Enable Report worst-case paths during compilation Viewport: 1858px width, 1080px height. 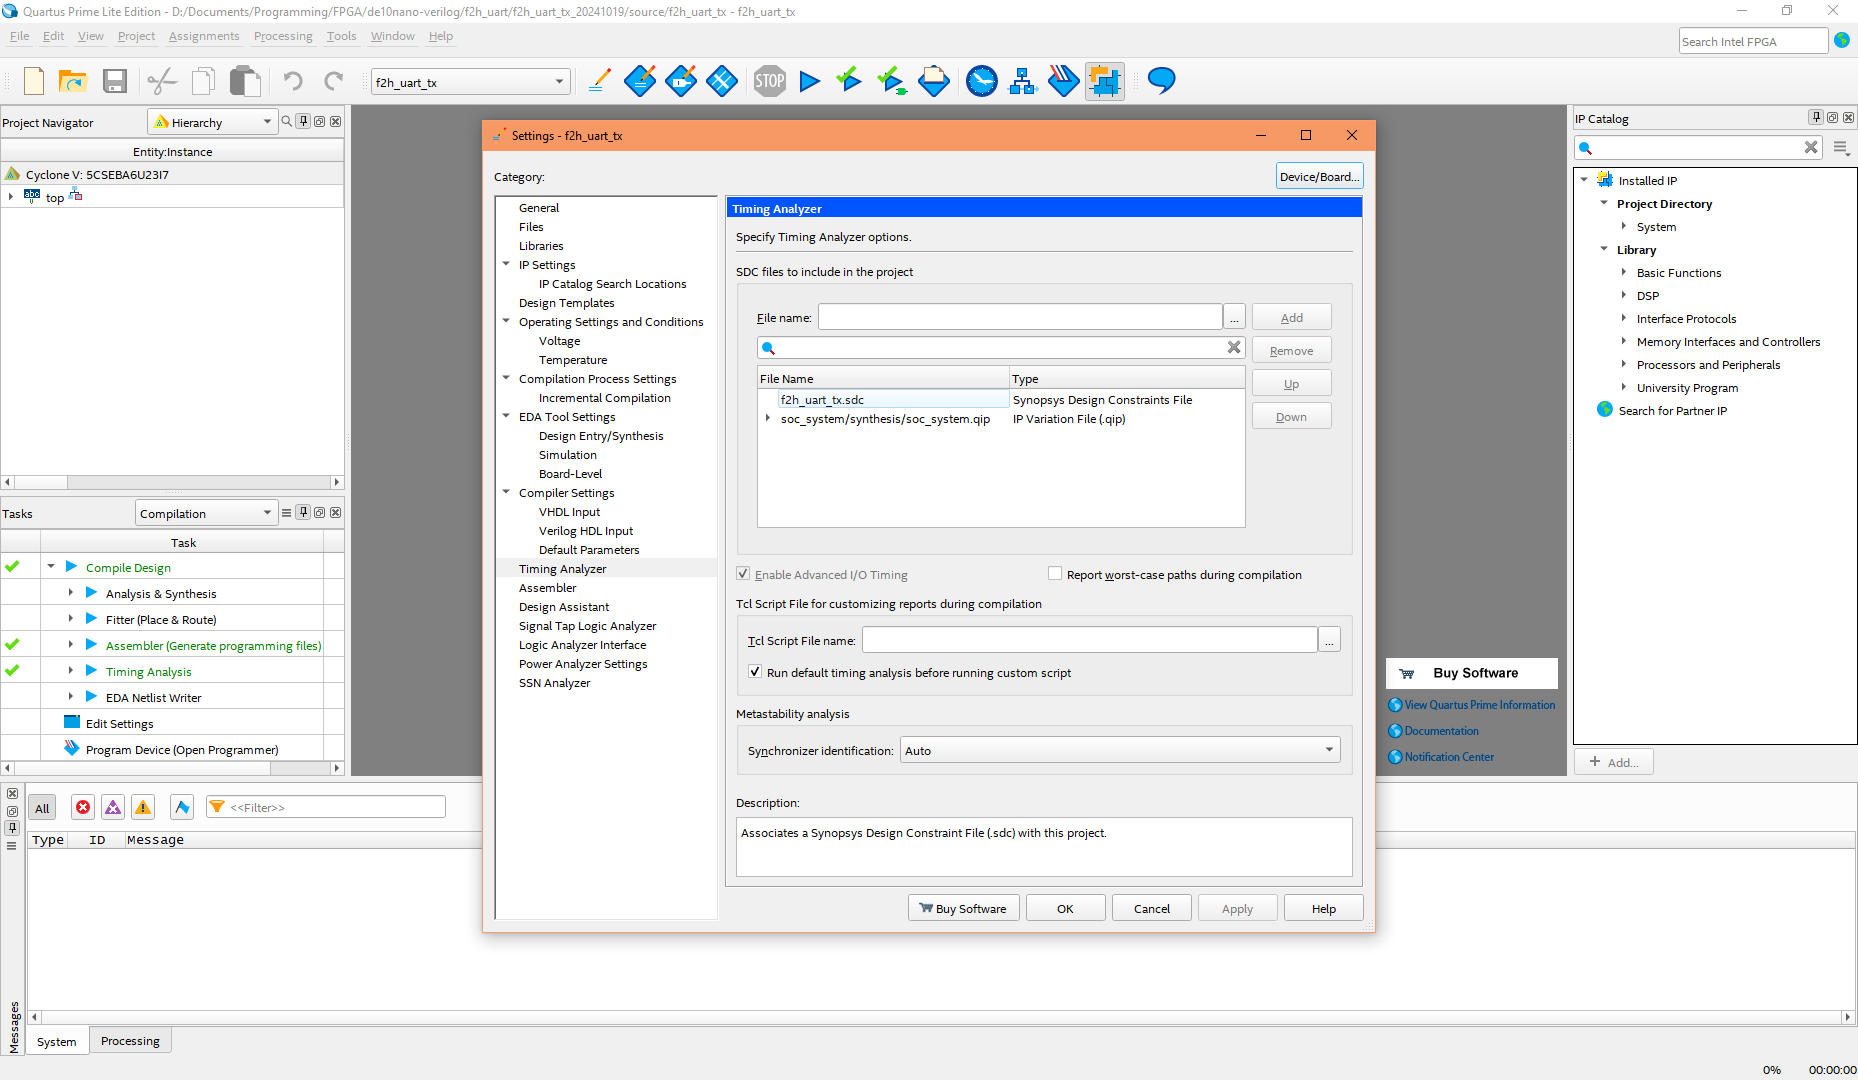point(1055,573)
